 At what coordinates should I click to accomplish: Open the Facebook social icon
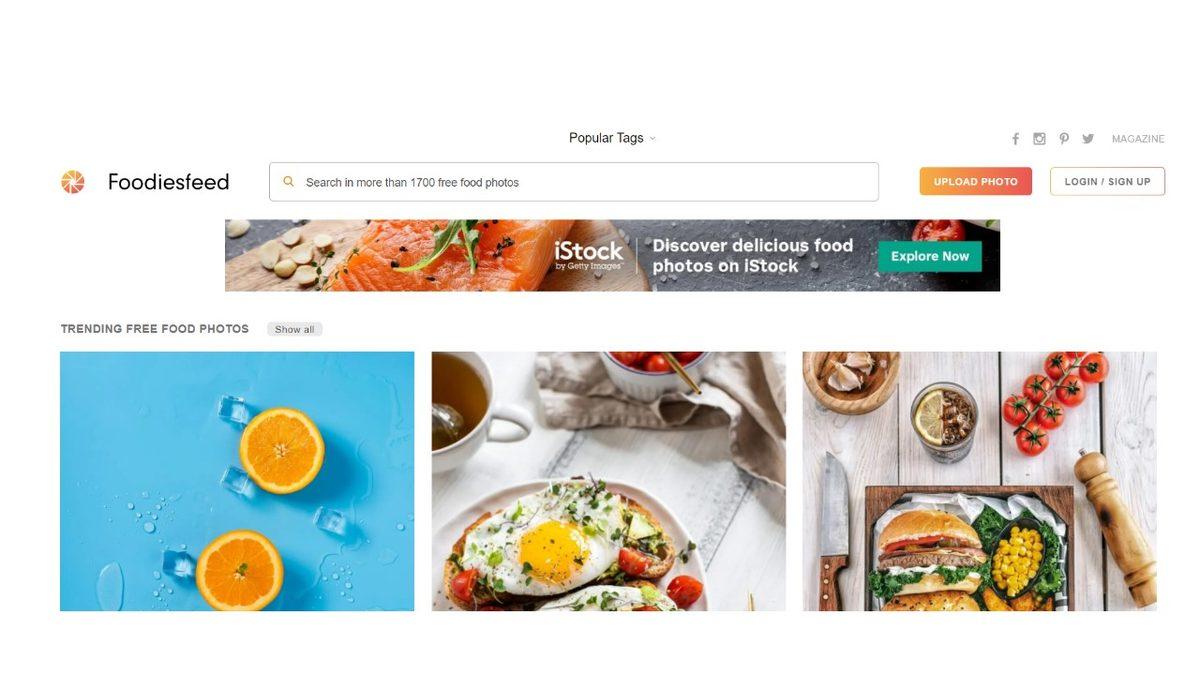pos(1016,139)
